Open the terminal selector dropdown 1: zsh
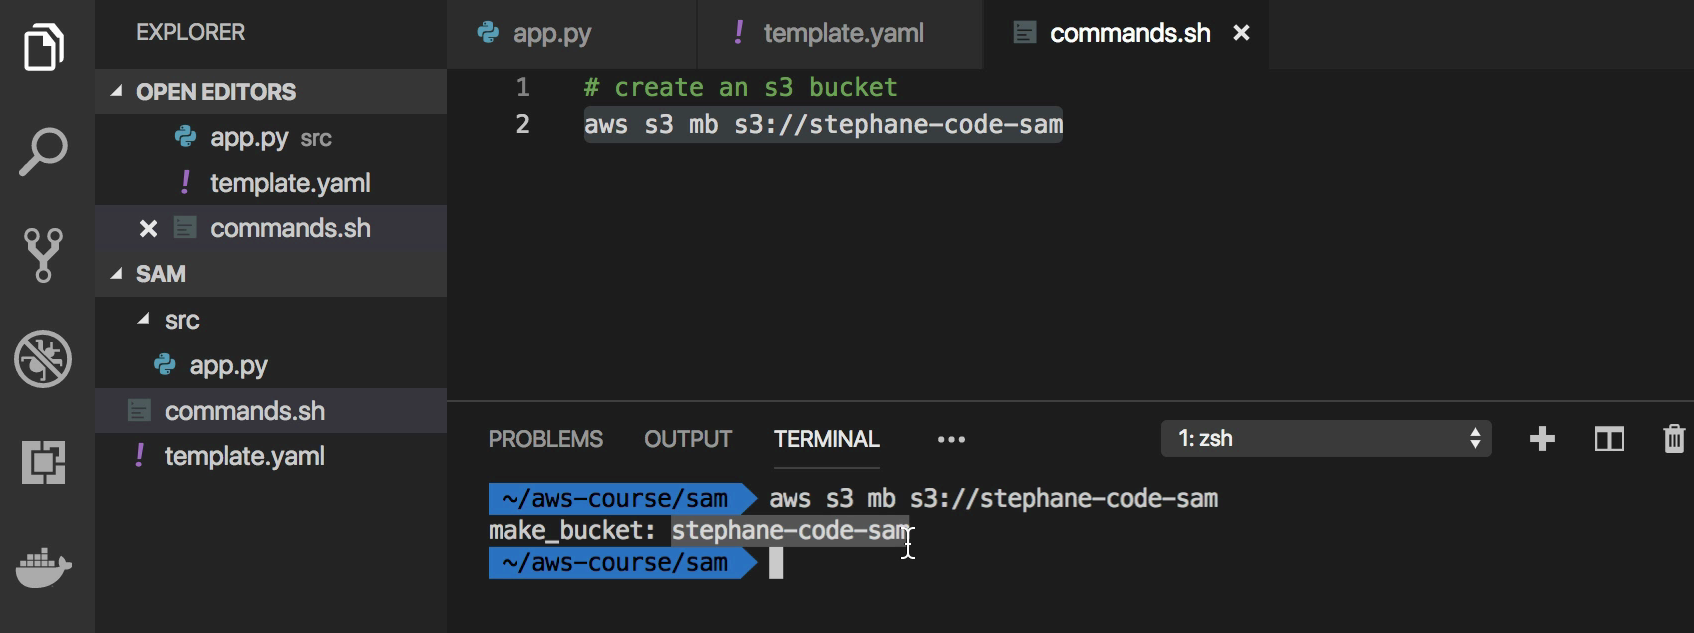1694x633 pixels. point(1326,439)
